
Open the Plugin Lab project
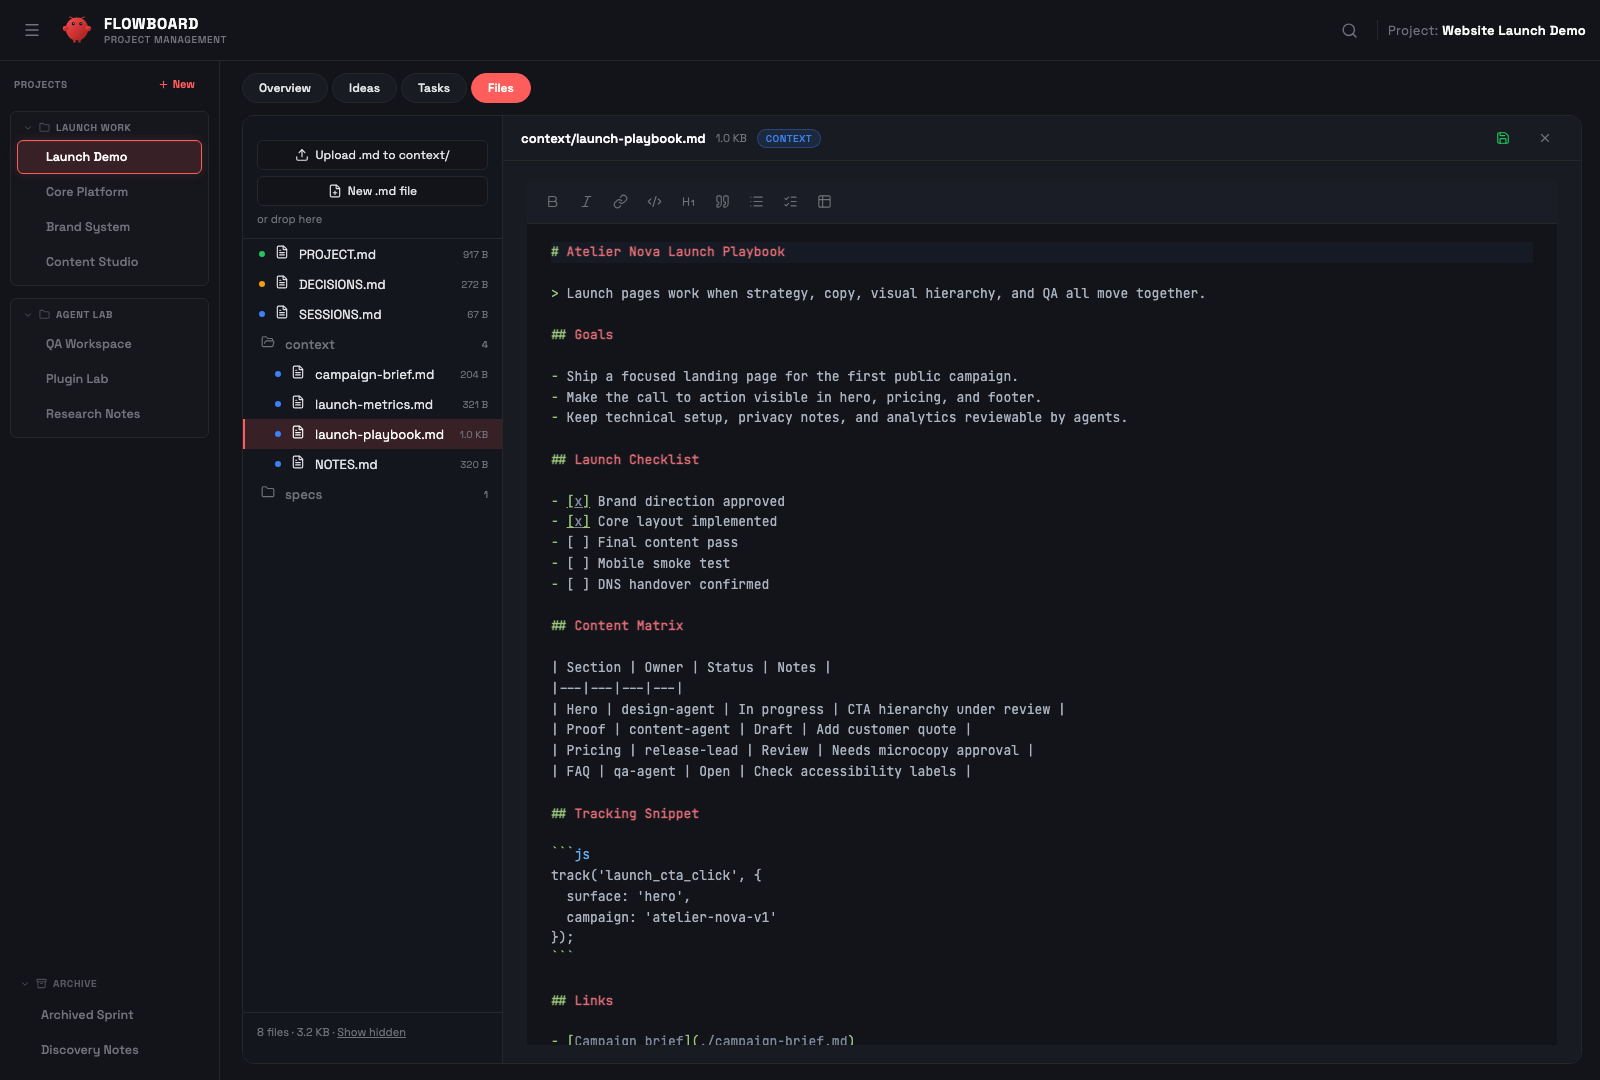pyautogui.click(x=109, y=379)
